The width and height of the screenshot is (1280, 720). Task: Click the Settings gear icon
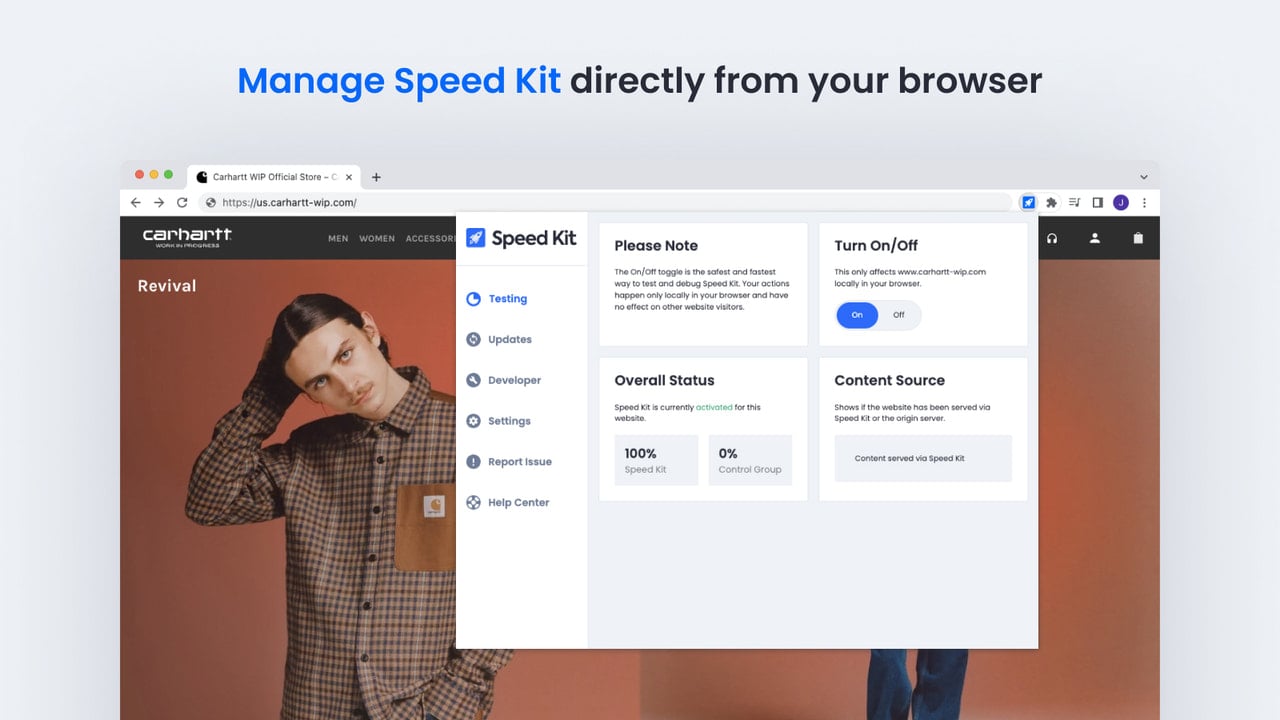click(x=474, y=421)
